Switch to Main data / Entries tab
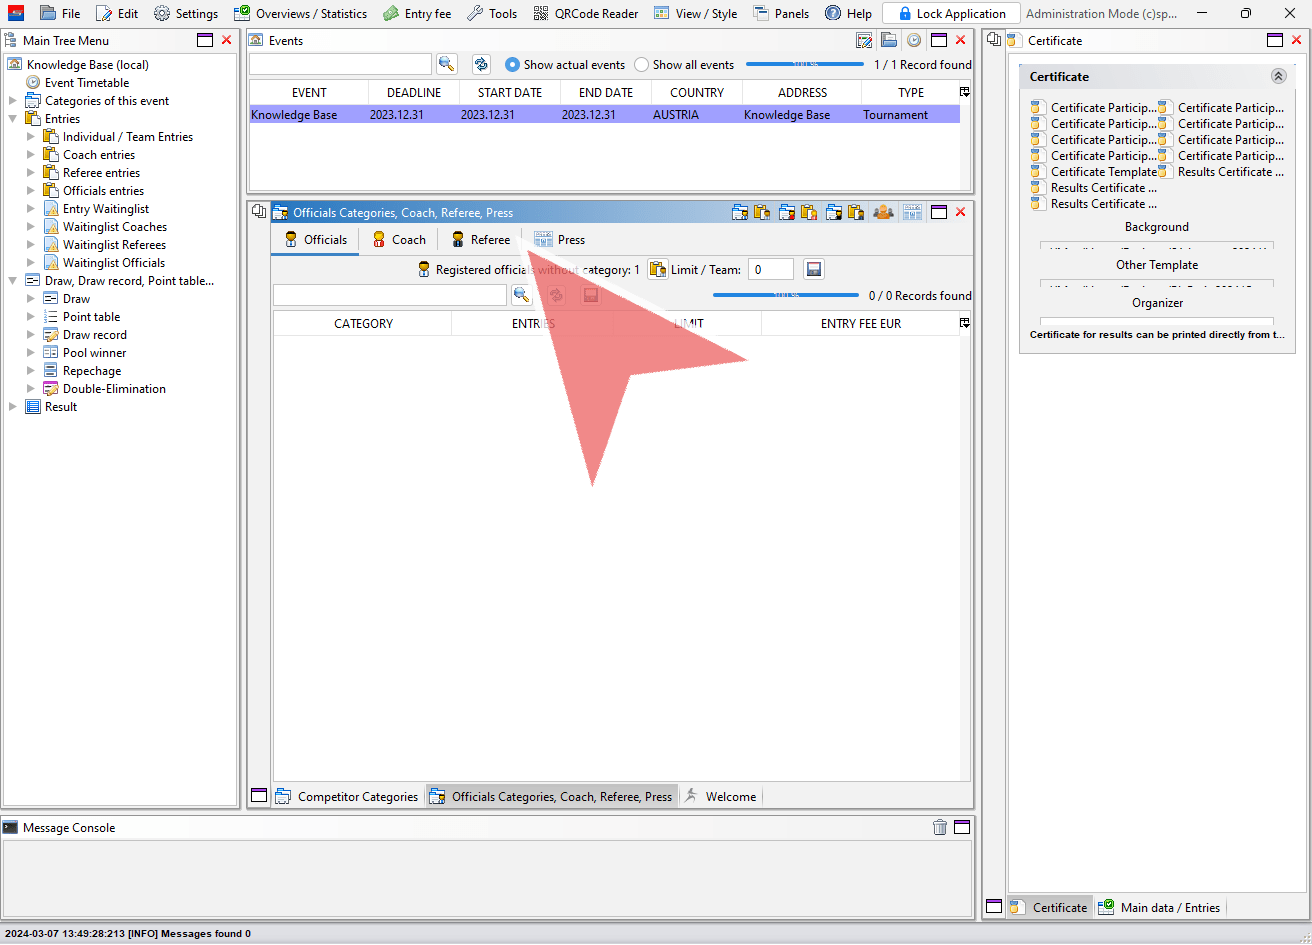Screen dimensions: 1312x945 pos(1159,907)
